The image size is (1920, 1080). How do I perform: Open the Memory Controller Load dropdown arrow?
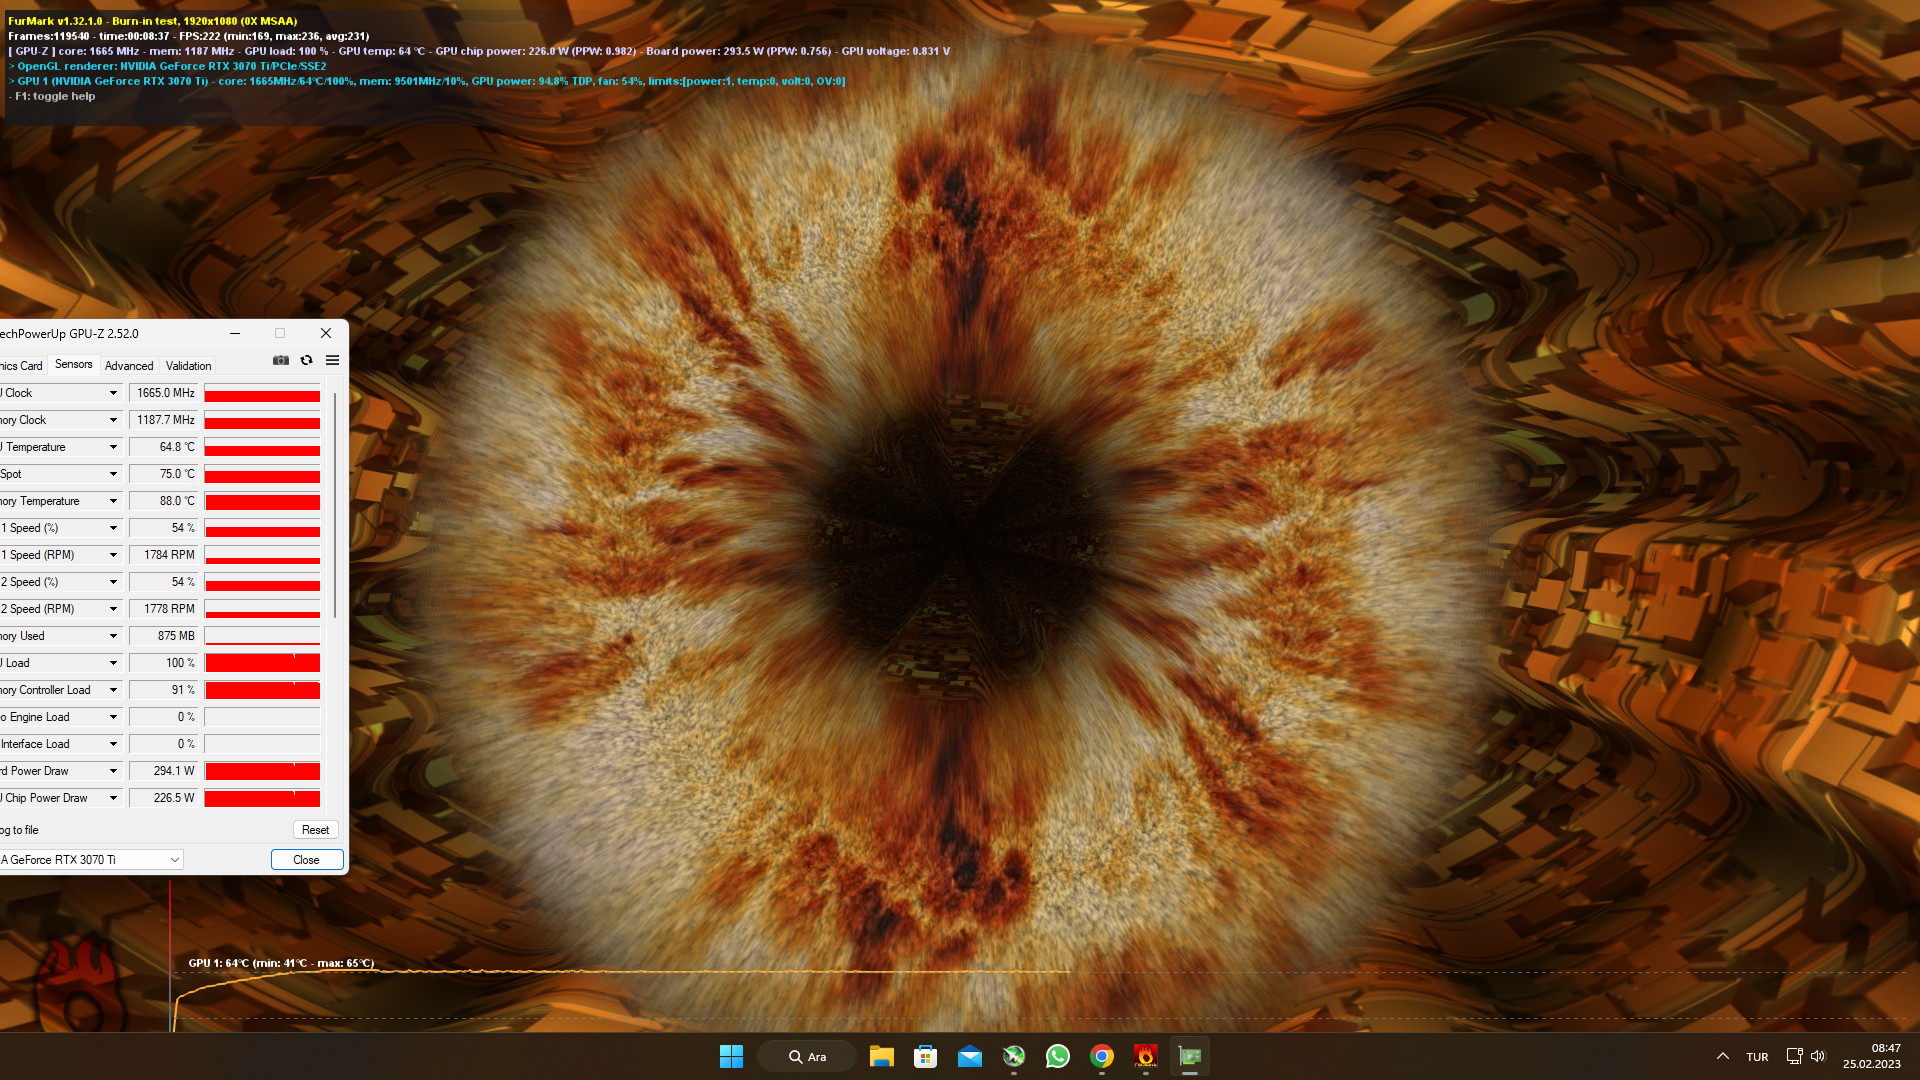(x=113, y=690)
